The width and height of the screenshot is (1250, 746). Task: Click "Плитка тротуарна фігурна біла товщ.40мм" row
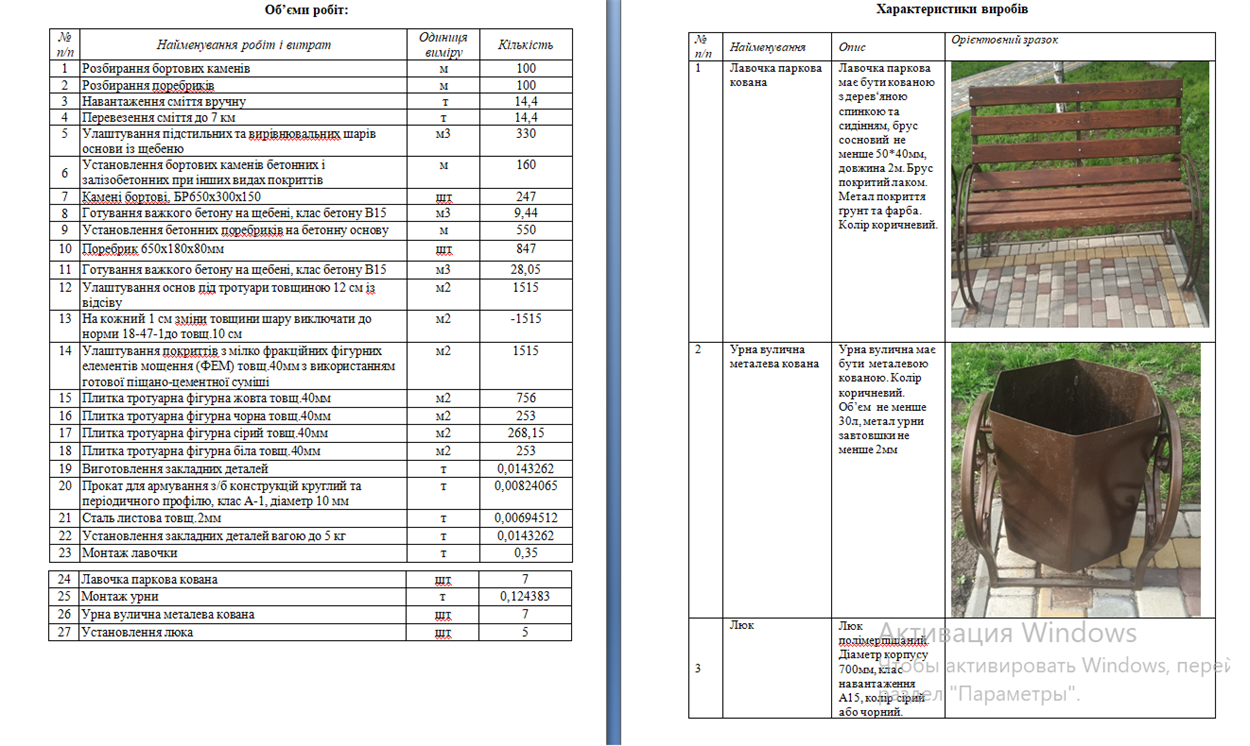tap(310, 451)
